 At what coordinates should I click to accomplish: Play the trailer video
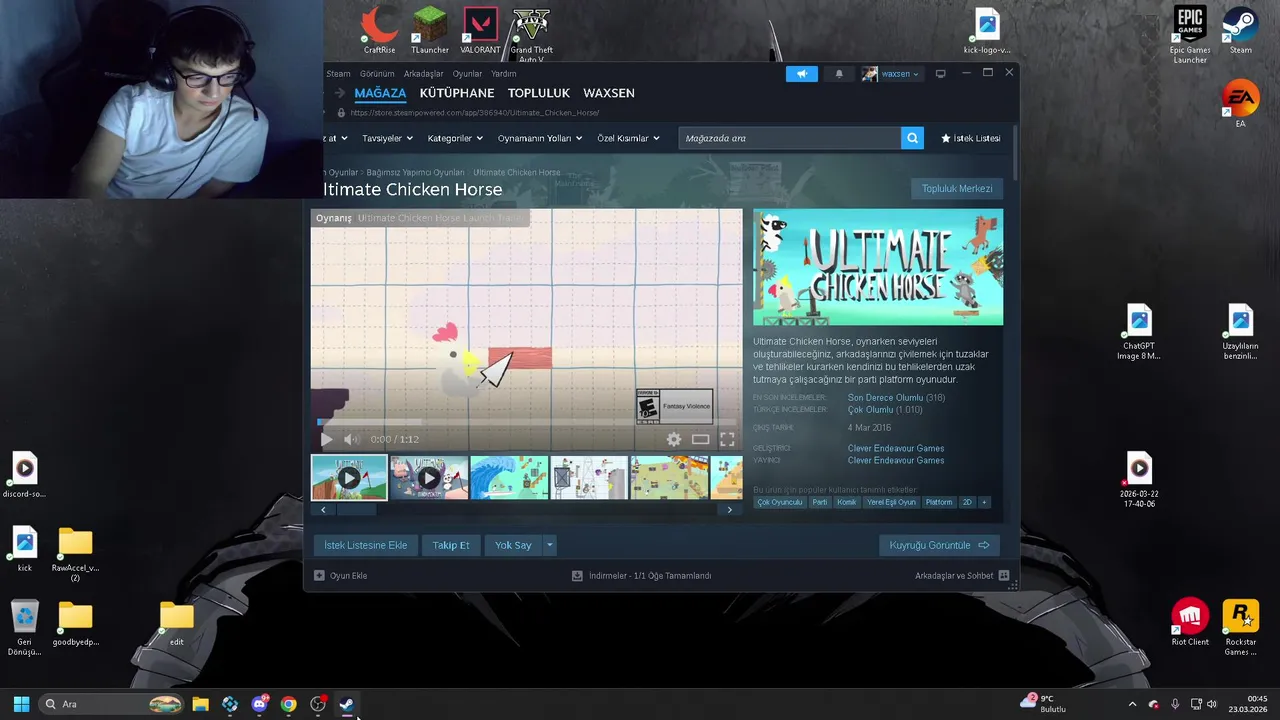click(x=326, y=439)
